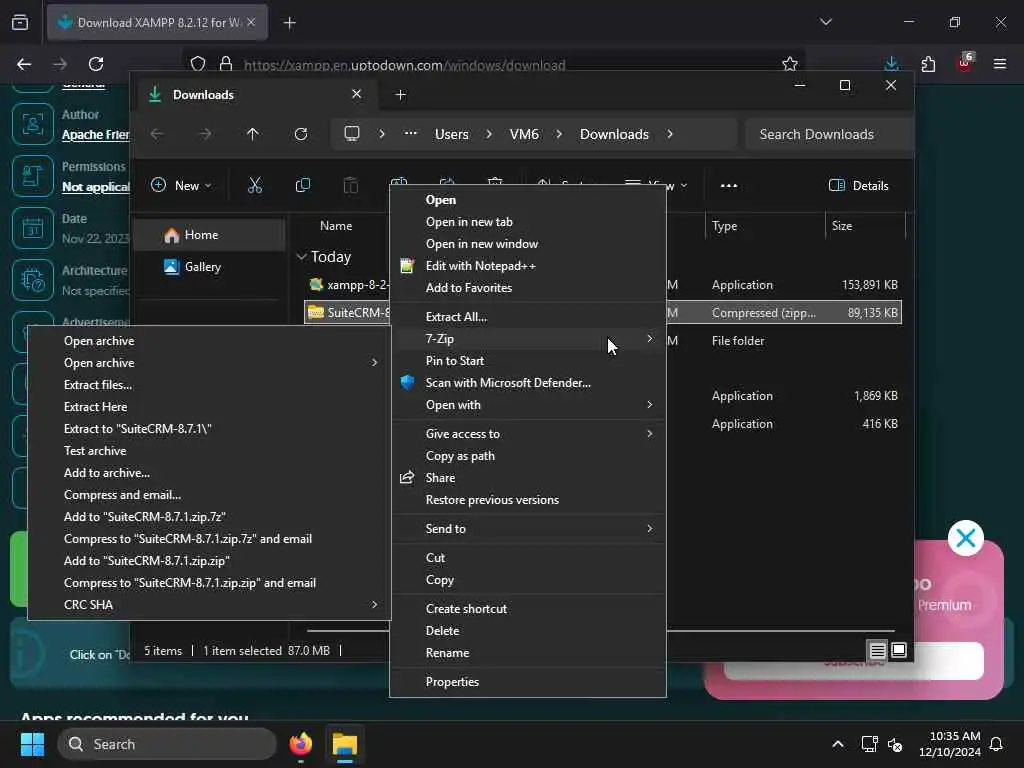Choose Pin to Start
This screenshot has height=768, width=1024.
pos(528,360)
